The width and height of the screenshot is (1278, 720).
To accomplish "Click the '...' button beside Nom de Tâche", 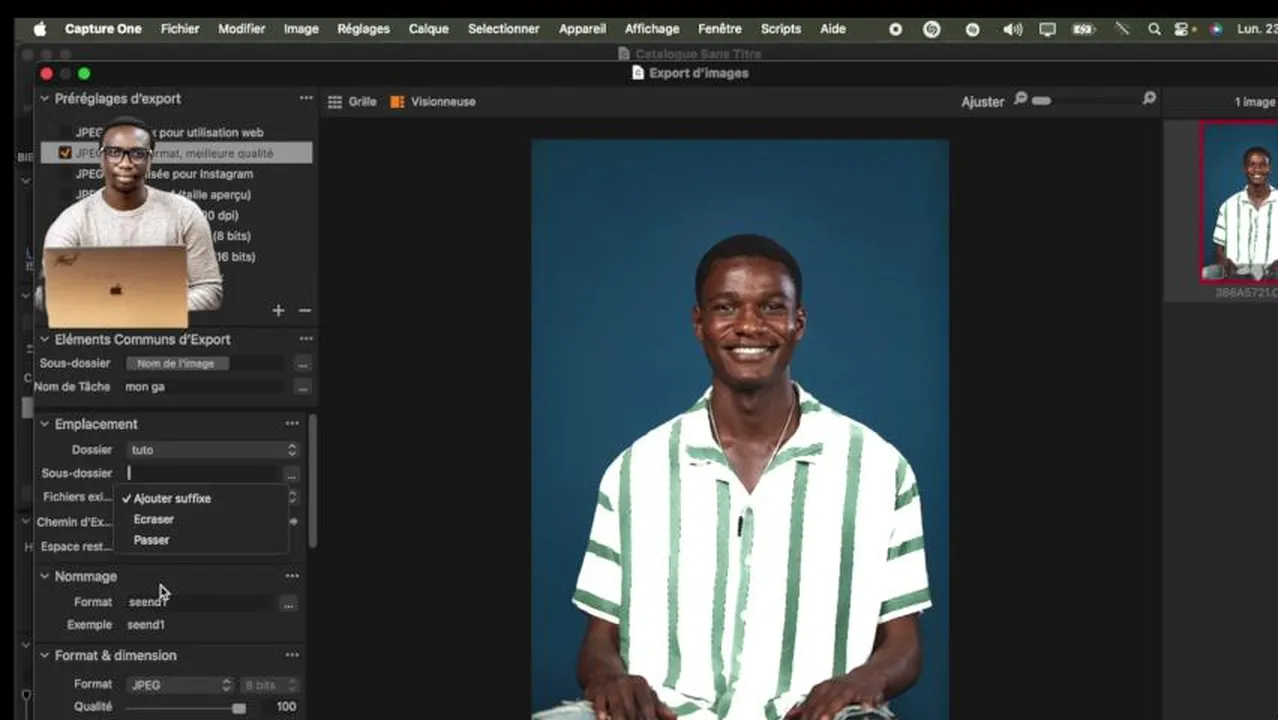I will coord(302,387).
